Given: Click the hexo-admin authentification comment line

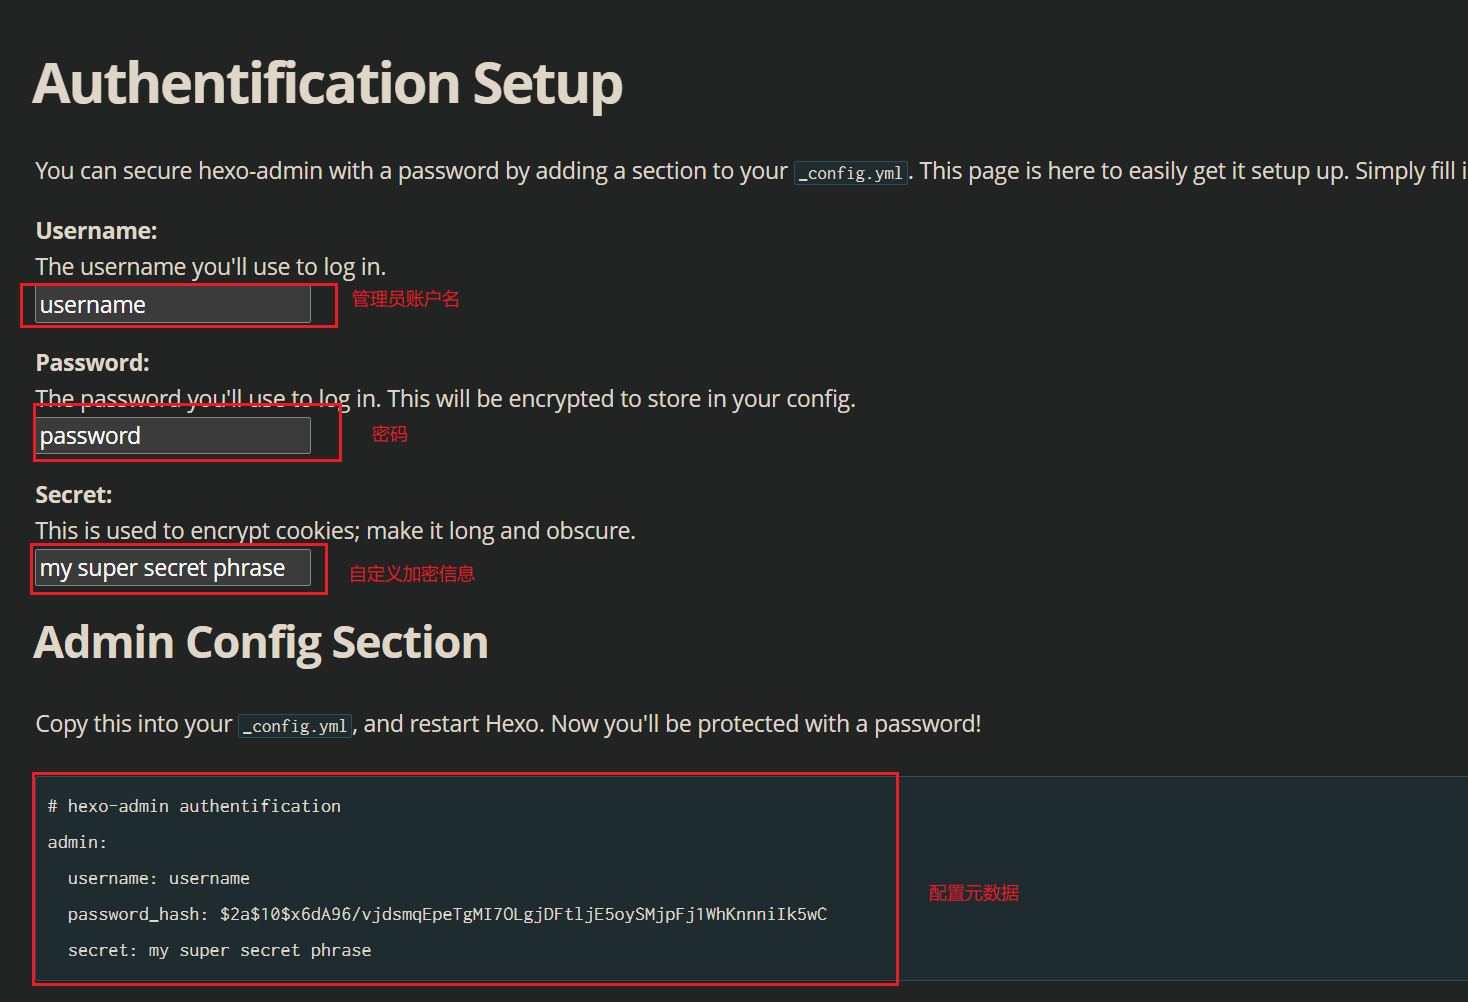Looking at the screenshot, I should point(194,806).
